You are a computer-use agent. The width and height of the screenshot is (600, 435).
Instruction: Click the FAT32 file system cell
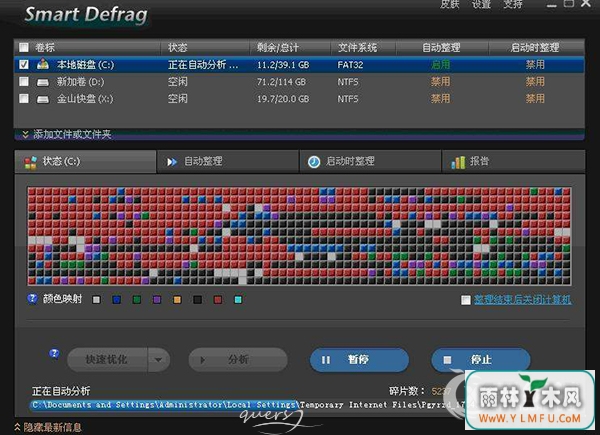pos(350,65)
